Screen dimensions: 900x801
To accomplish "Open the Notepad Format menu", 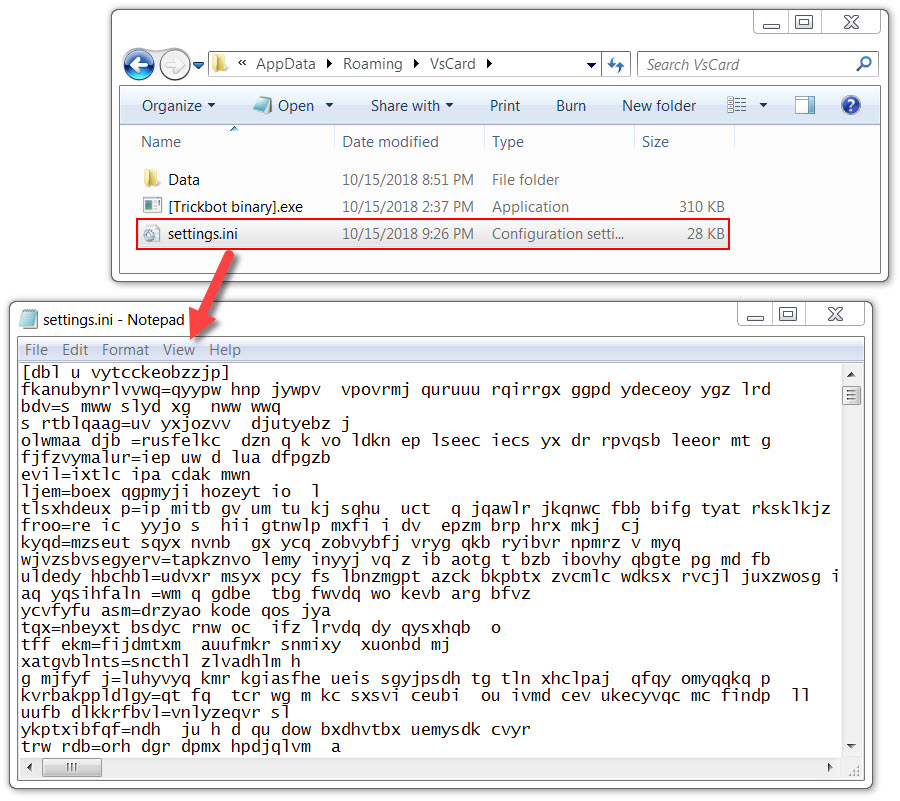I will tap(125, 349).
